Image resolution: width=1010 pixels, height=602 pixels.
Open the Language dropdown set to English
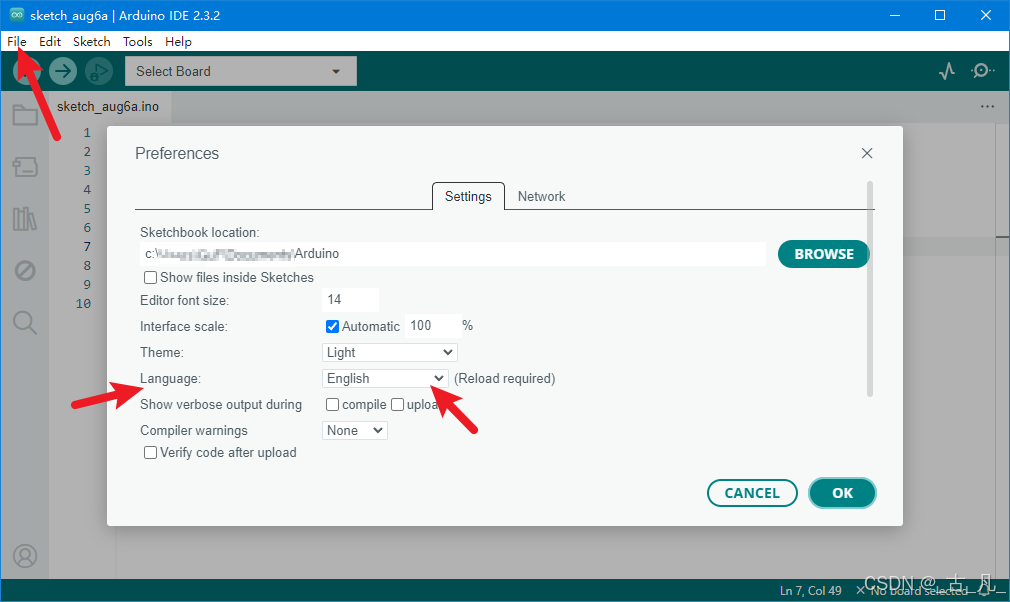(385, 379)
